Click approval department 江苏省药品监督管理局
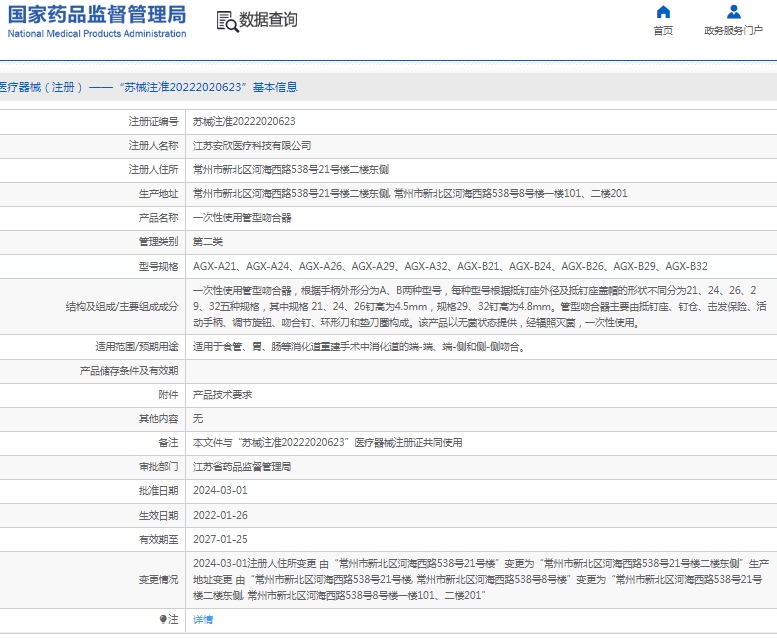 (x=242, y=467)
